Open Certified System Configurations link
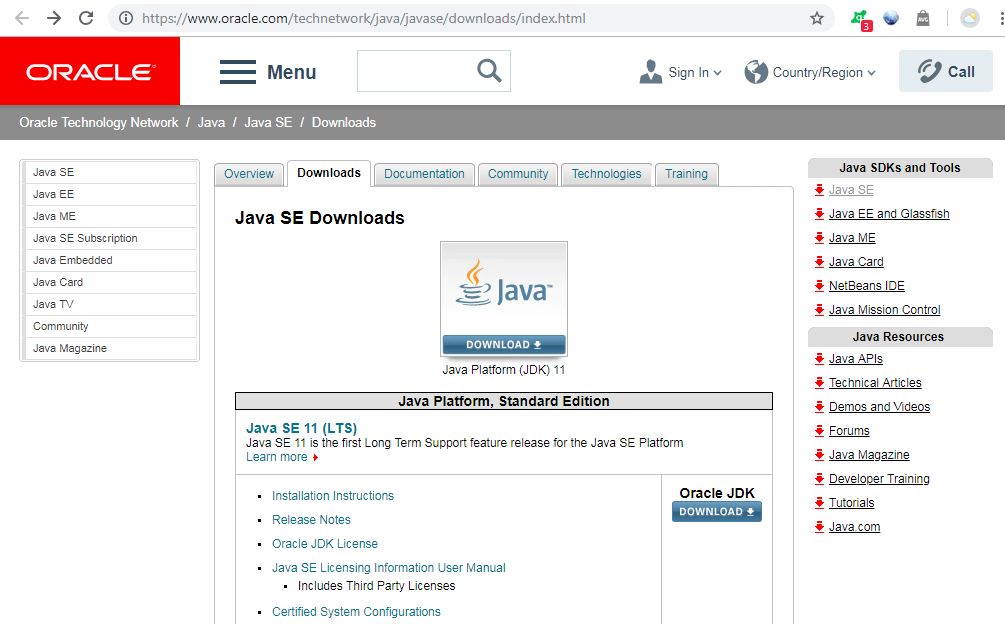Screen dimensions: 1005x624 (356, 612)
